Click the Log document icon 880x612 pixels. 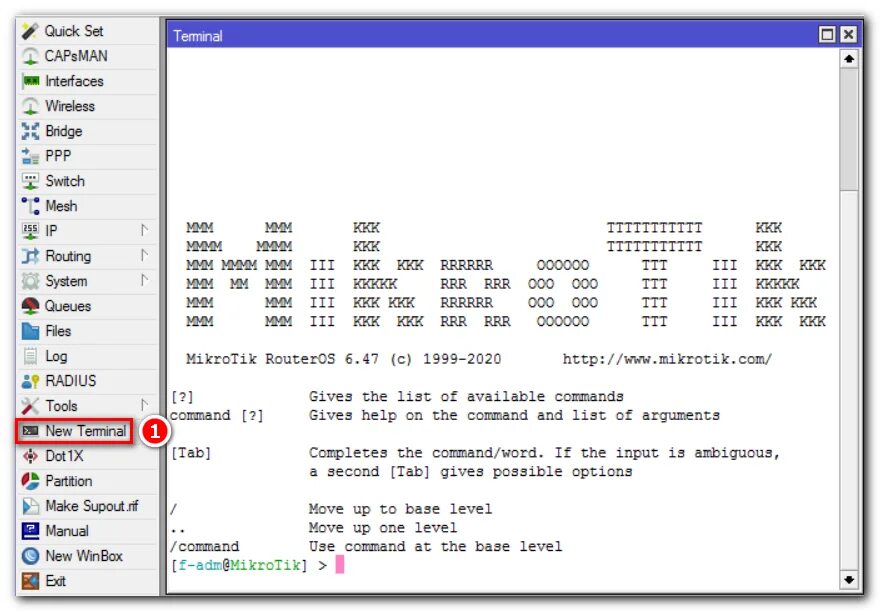click(30, 356)
